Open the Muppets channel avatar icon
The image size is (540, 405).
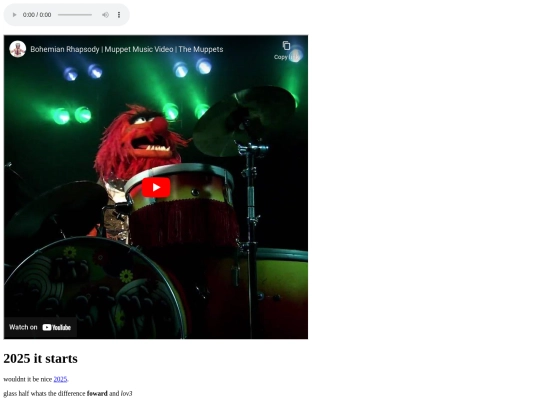pyautogui.click(x=18, y=49)
